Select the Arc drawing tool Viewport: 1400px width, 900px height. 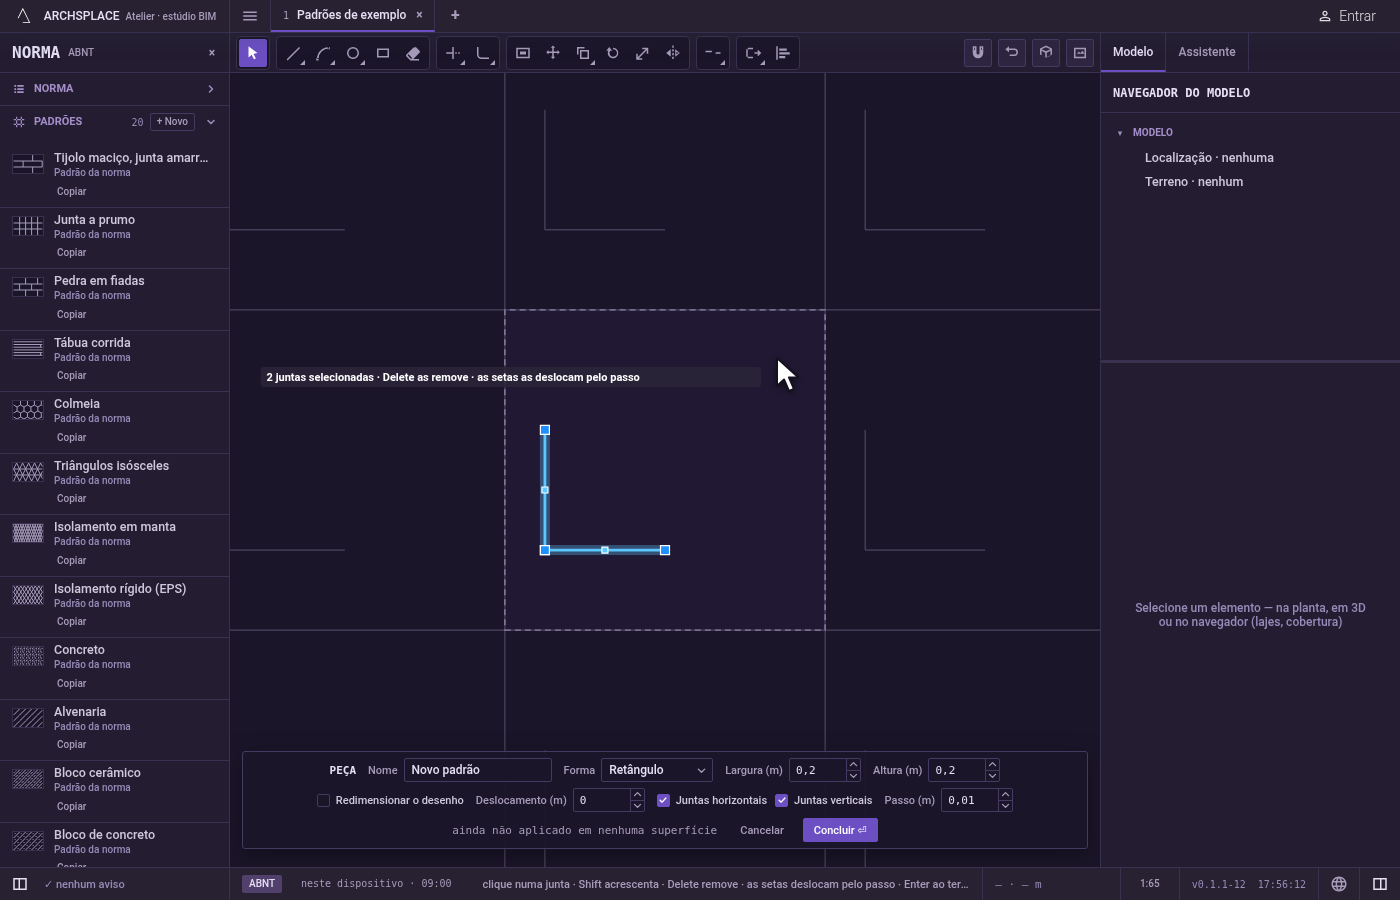[323, 53]
